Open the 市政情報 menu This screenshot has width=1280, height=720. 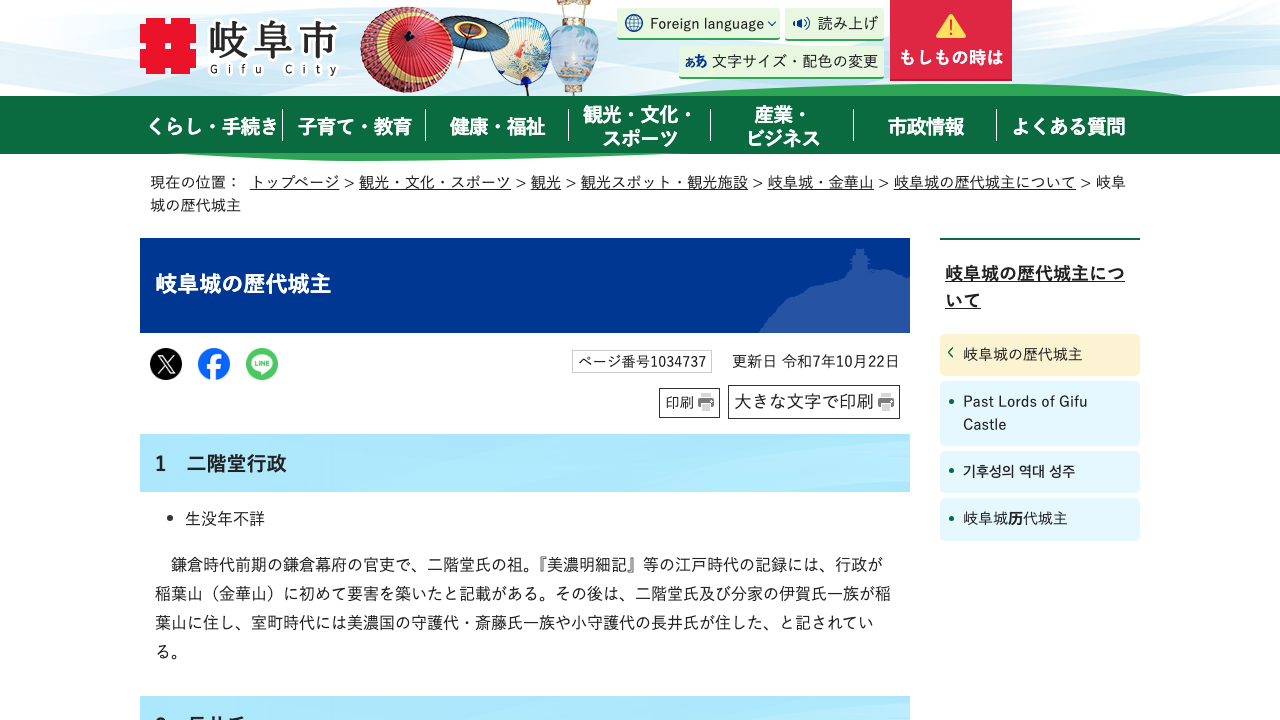926,126
